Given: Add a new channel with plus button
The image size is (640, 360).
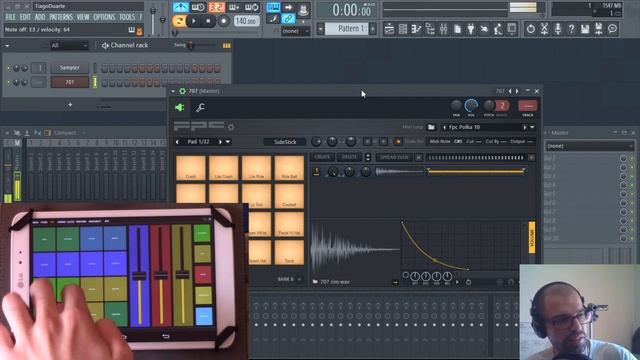Looking at the screenshot, I should (70, 105).
